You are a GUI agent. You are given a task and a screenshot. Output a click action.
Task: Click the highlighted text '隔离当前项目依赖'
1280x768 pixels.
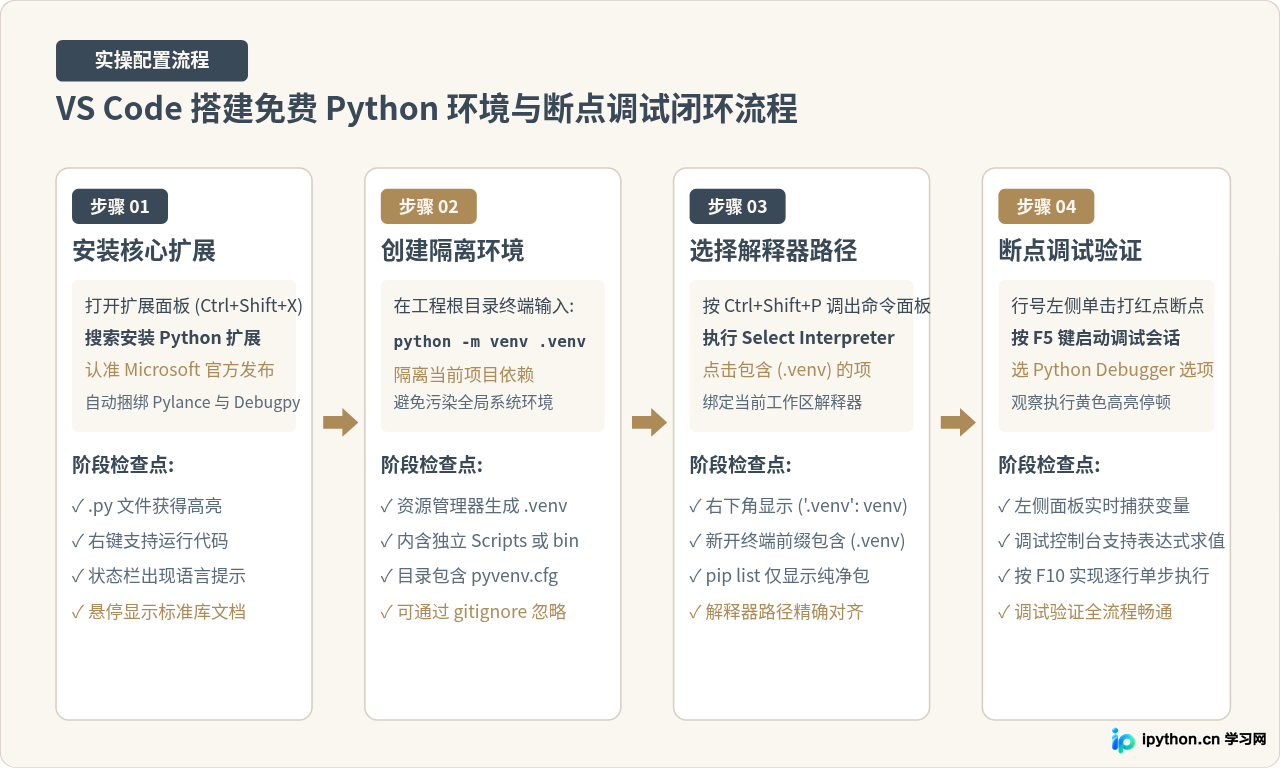tap(464, 374)
